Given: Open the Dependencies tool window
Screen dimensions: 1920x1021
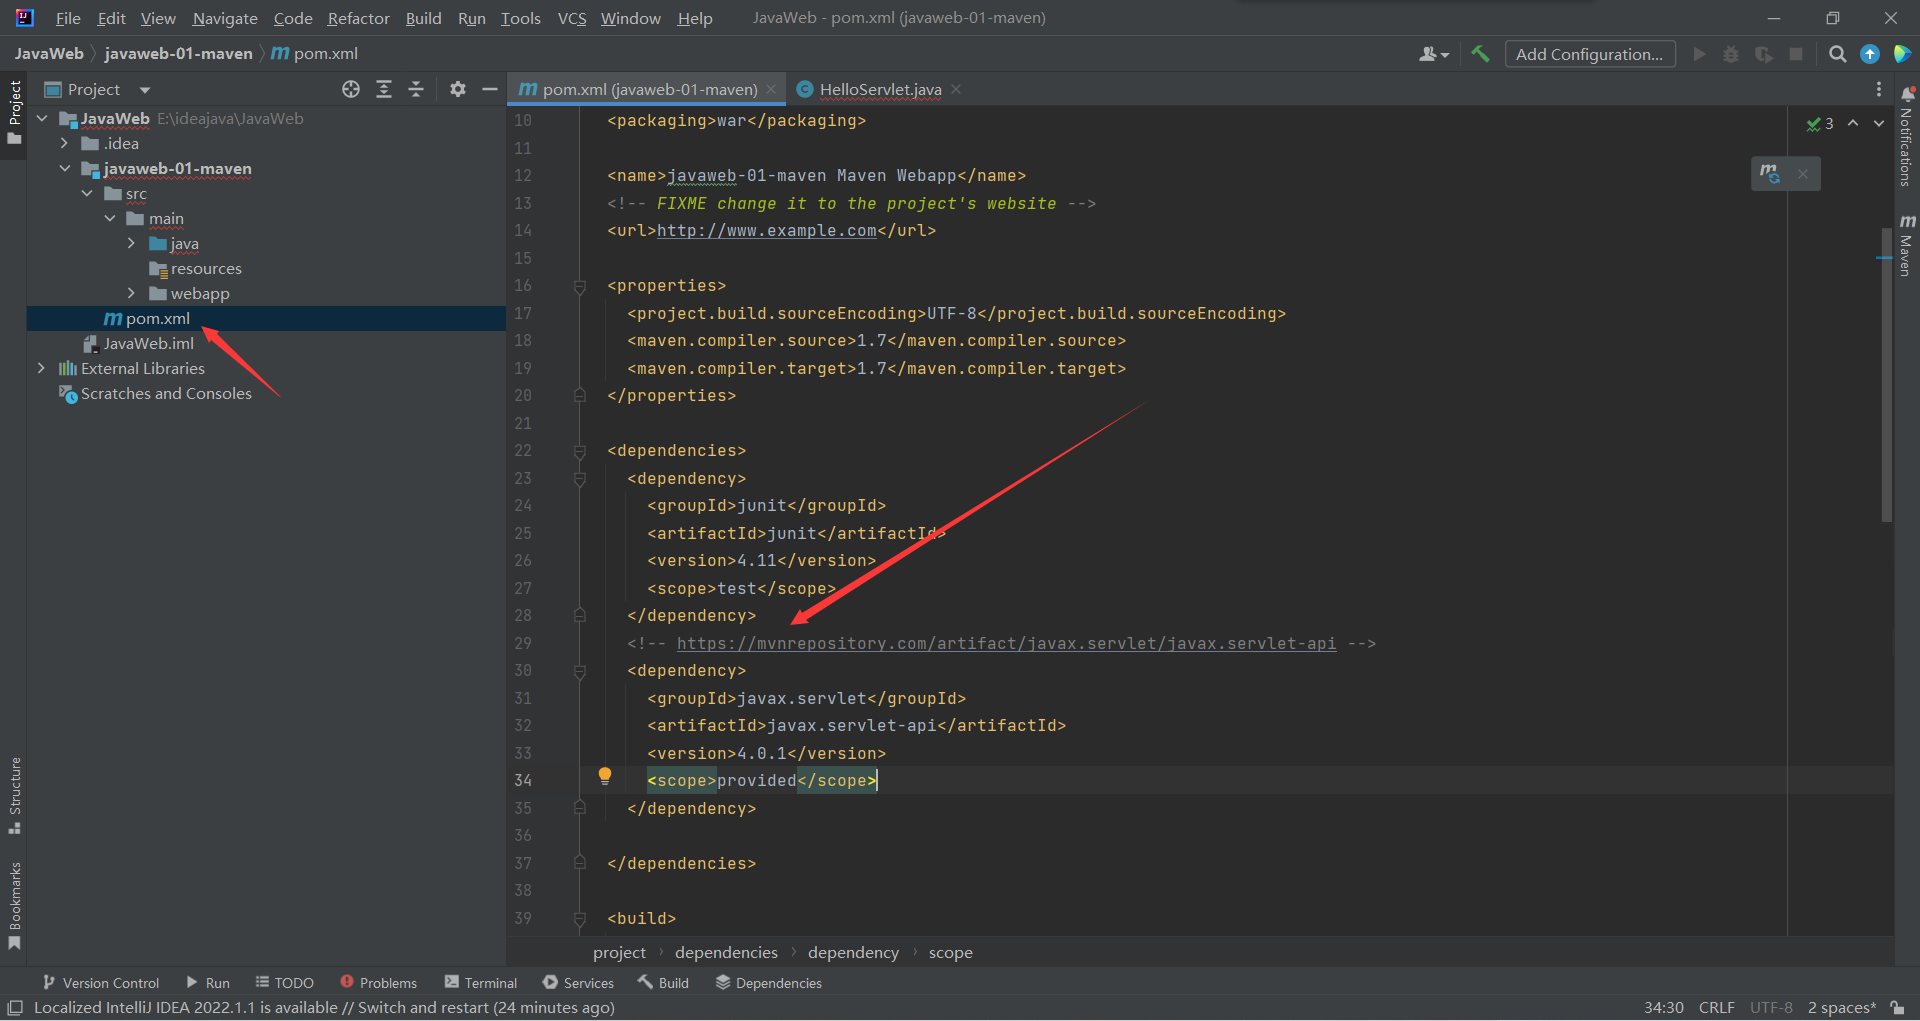Looking at the screenshot, I should click(x=769, y=983).
